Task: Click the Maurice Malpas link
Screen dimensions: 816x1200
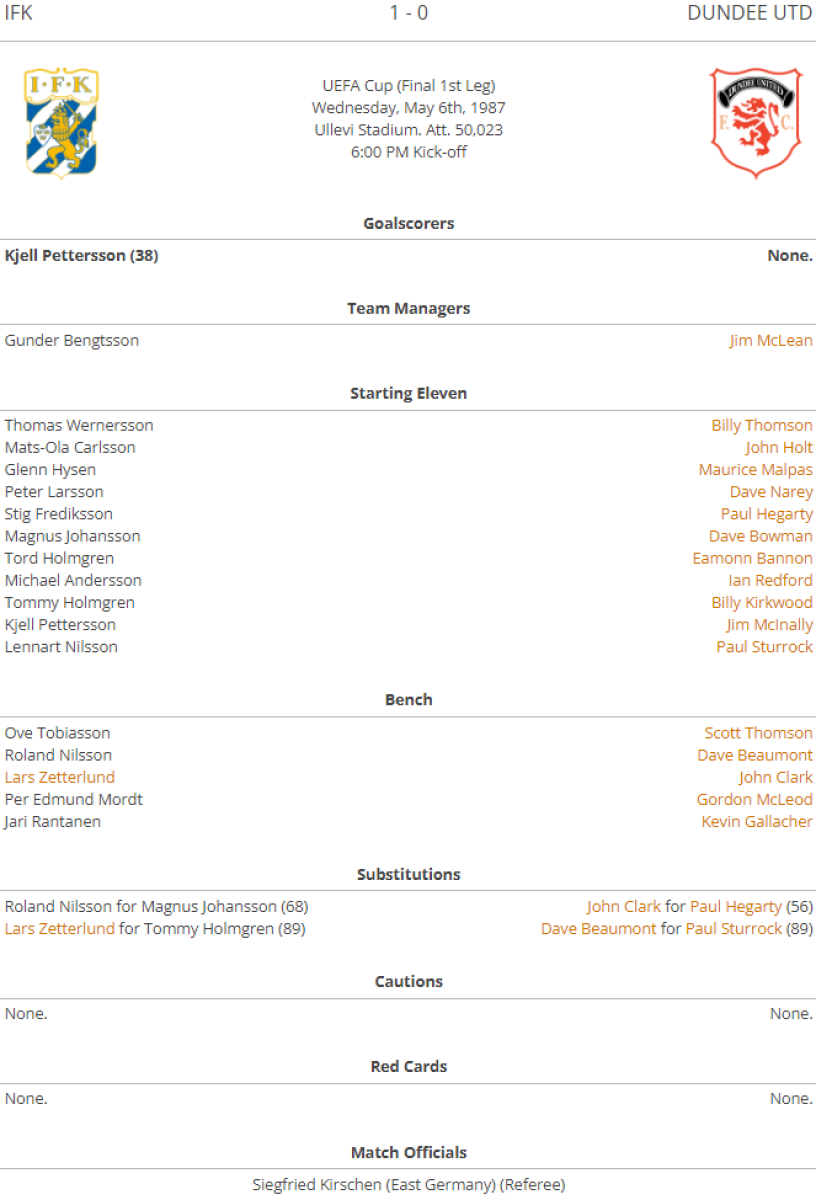Action: click(x=755, y=470)
